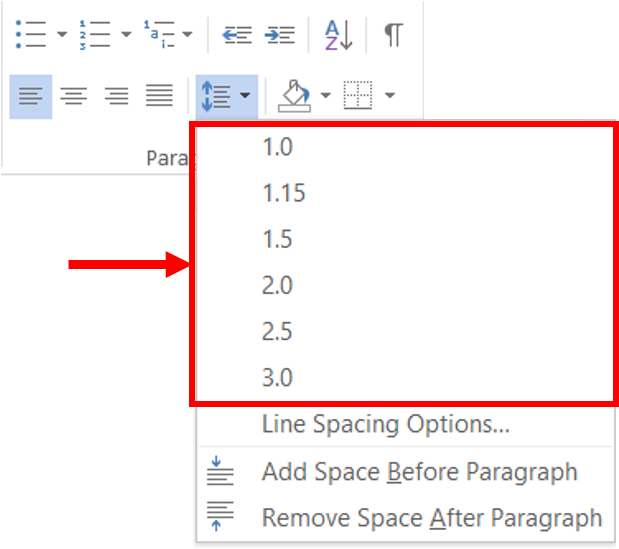619x549 pixels.
Task: Click the Sort A-Z icon
Action: (x=339, y=35)
